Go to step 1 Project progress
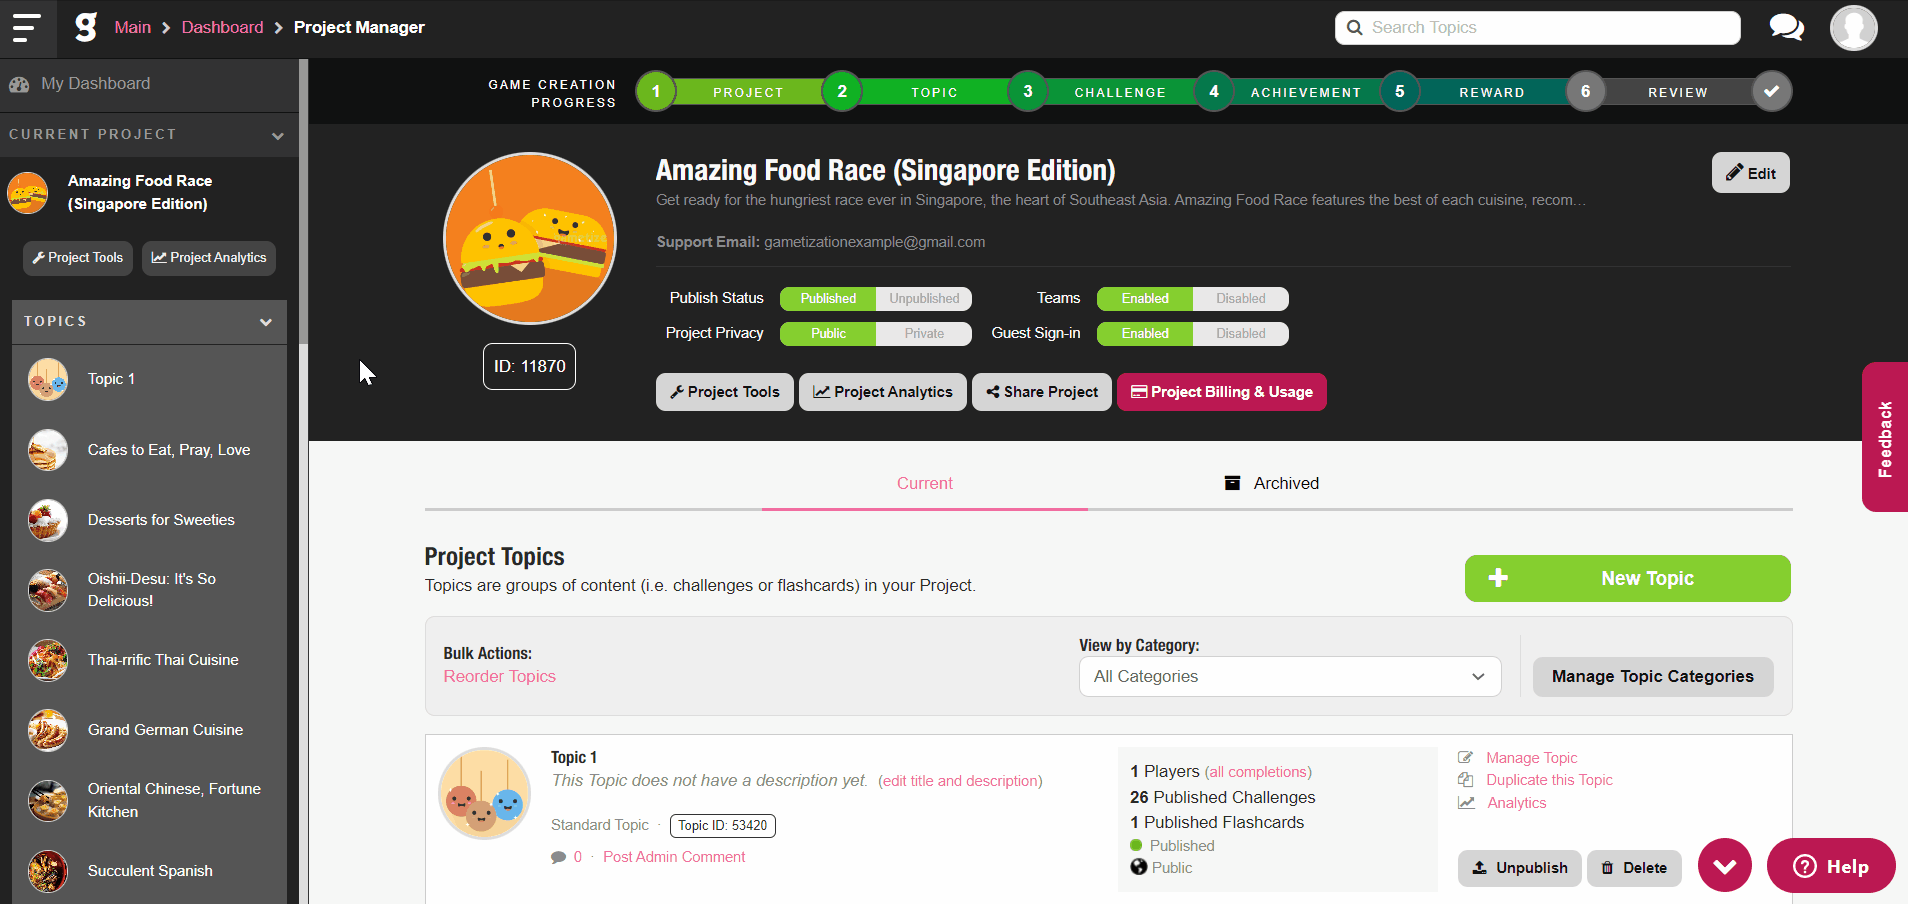 (656, 91)
